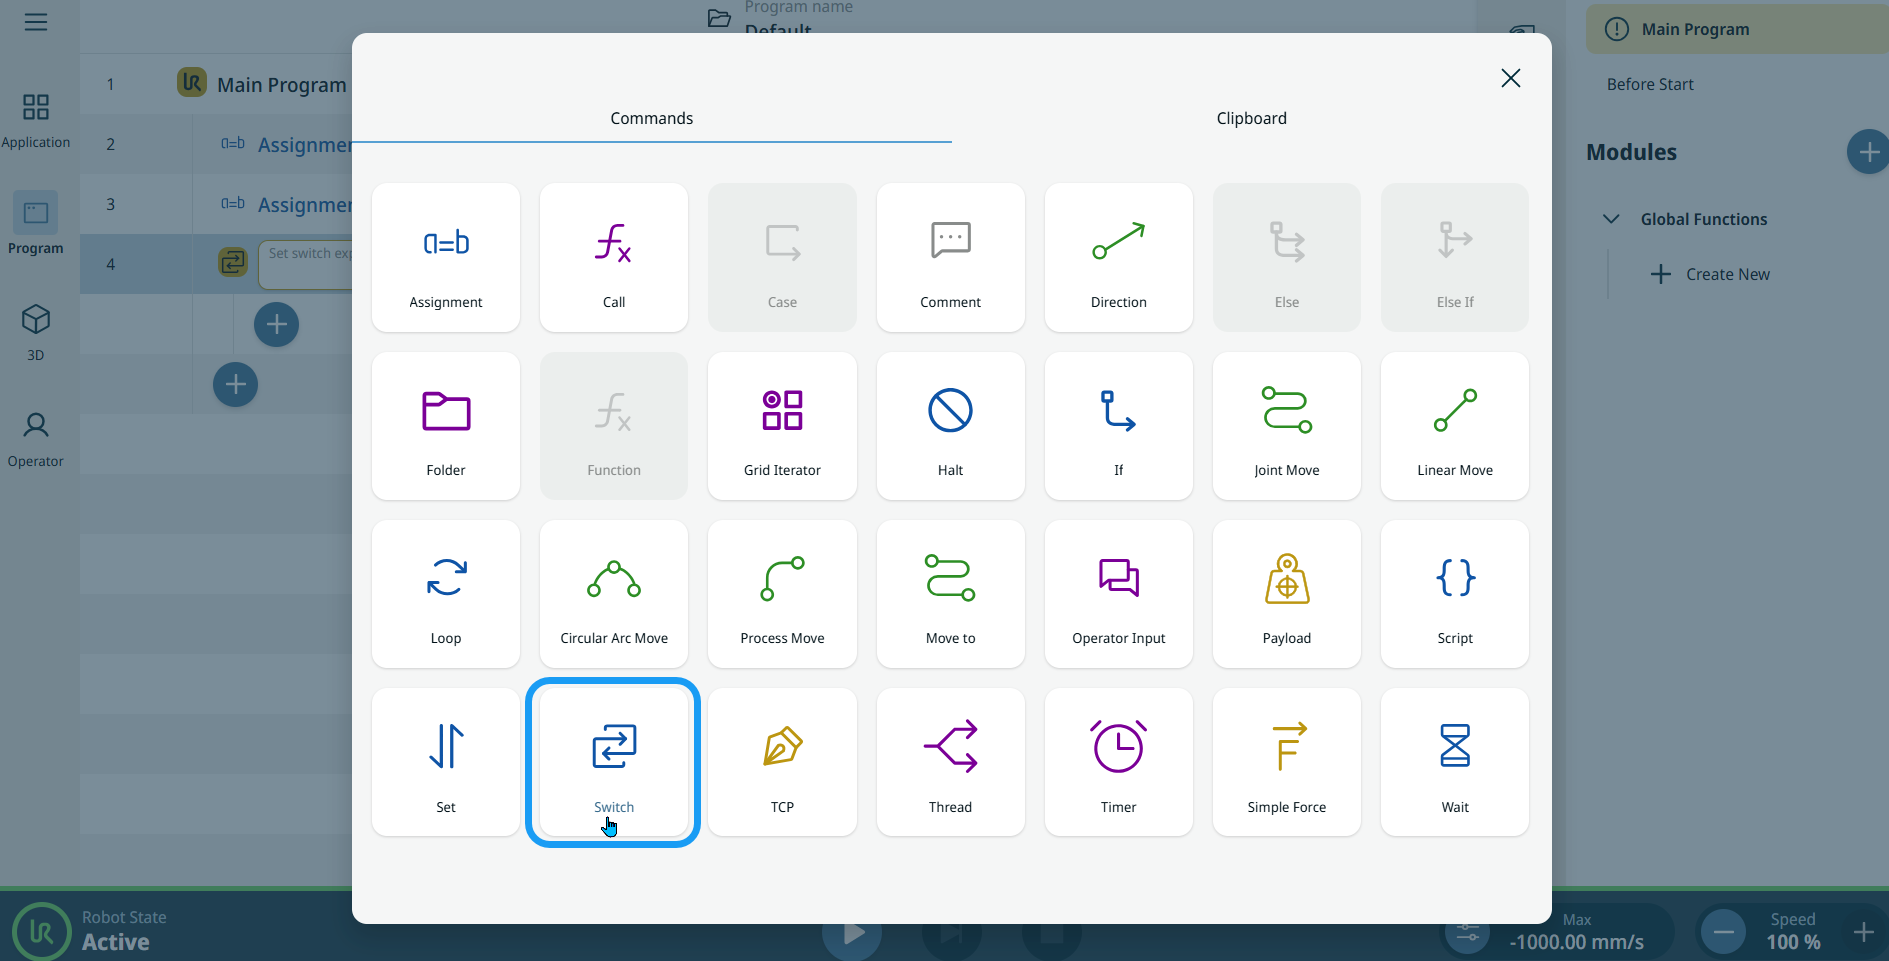Decrease speed with the minus button
Image resolution: width=1889 pixels, height=961 pixels.
pos(1723,932)
